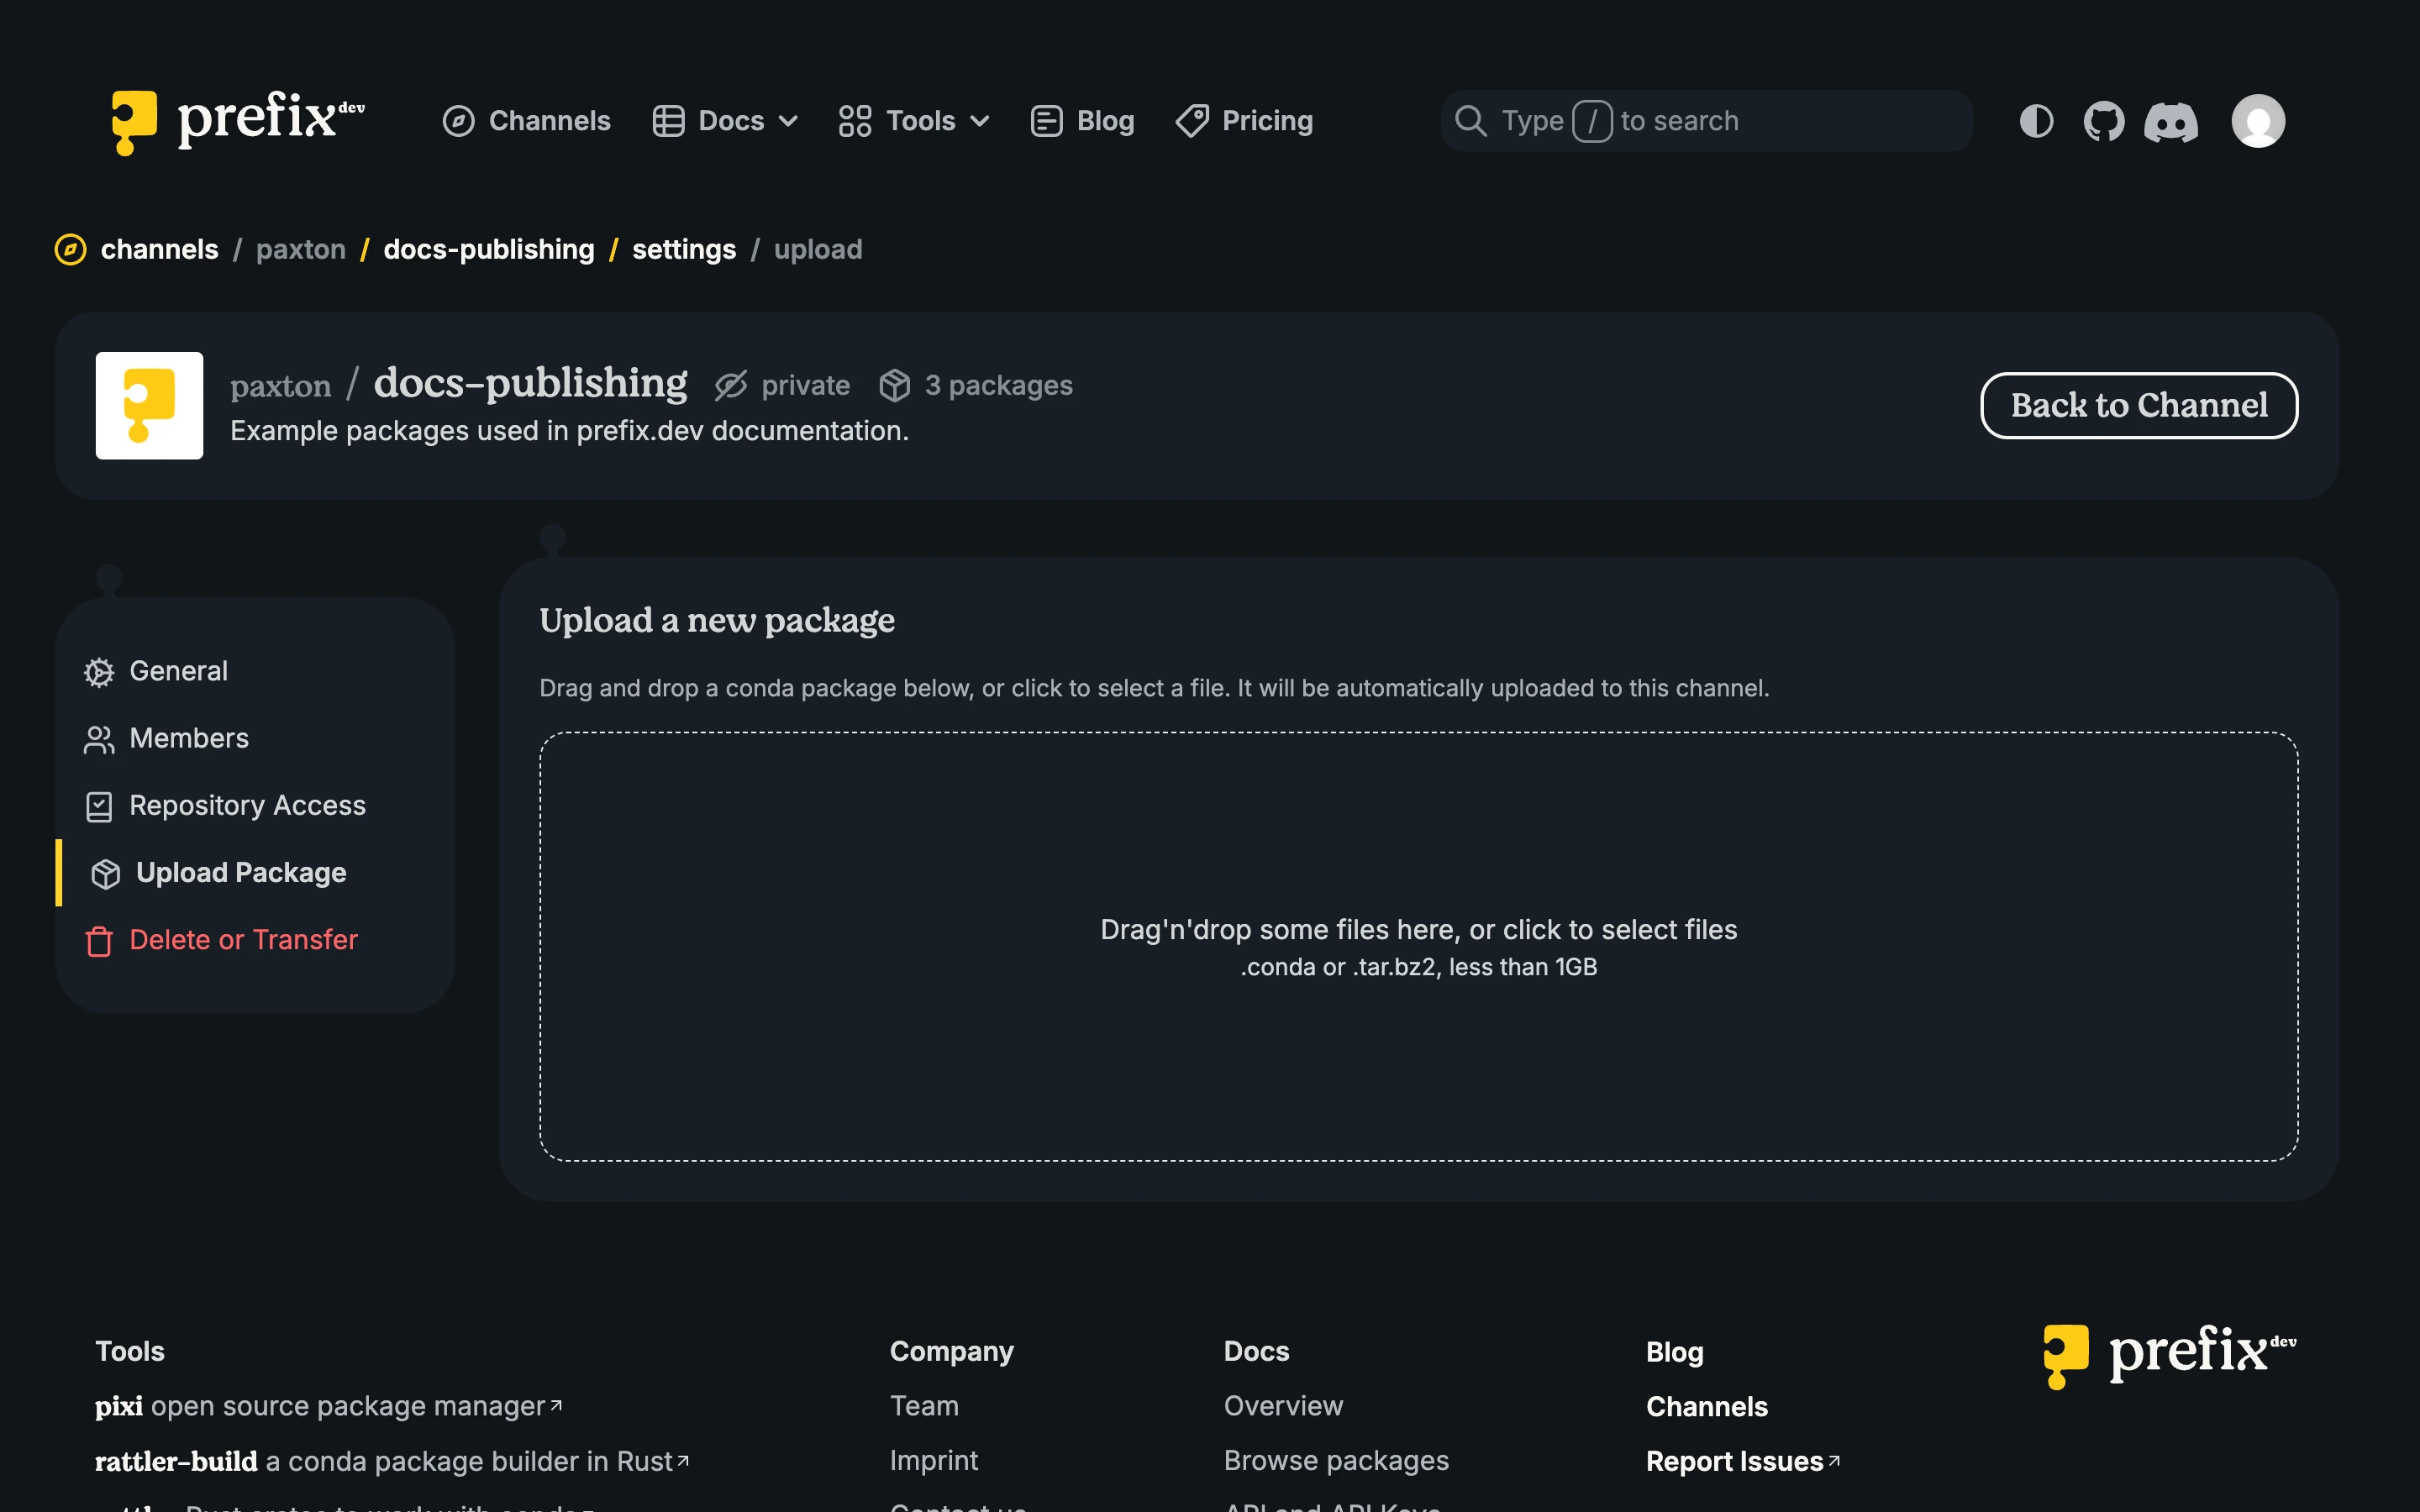Open Report Issues footer link
The width and height of the screenshot is (2420, 1512).
click(1743, 1462)
